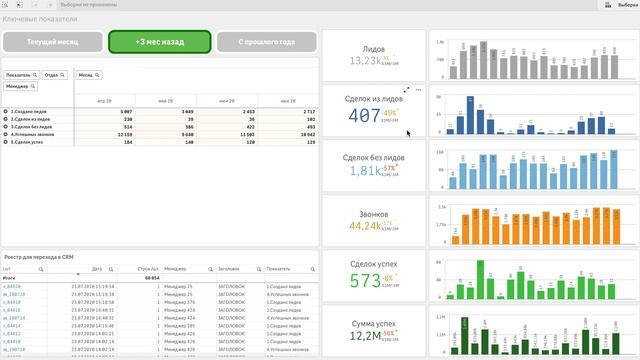640x360 pixels.
Task: Open search in Показатель dimension chip
Action: pos(35,75)
